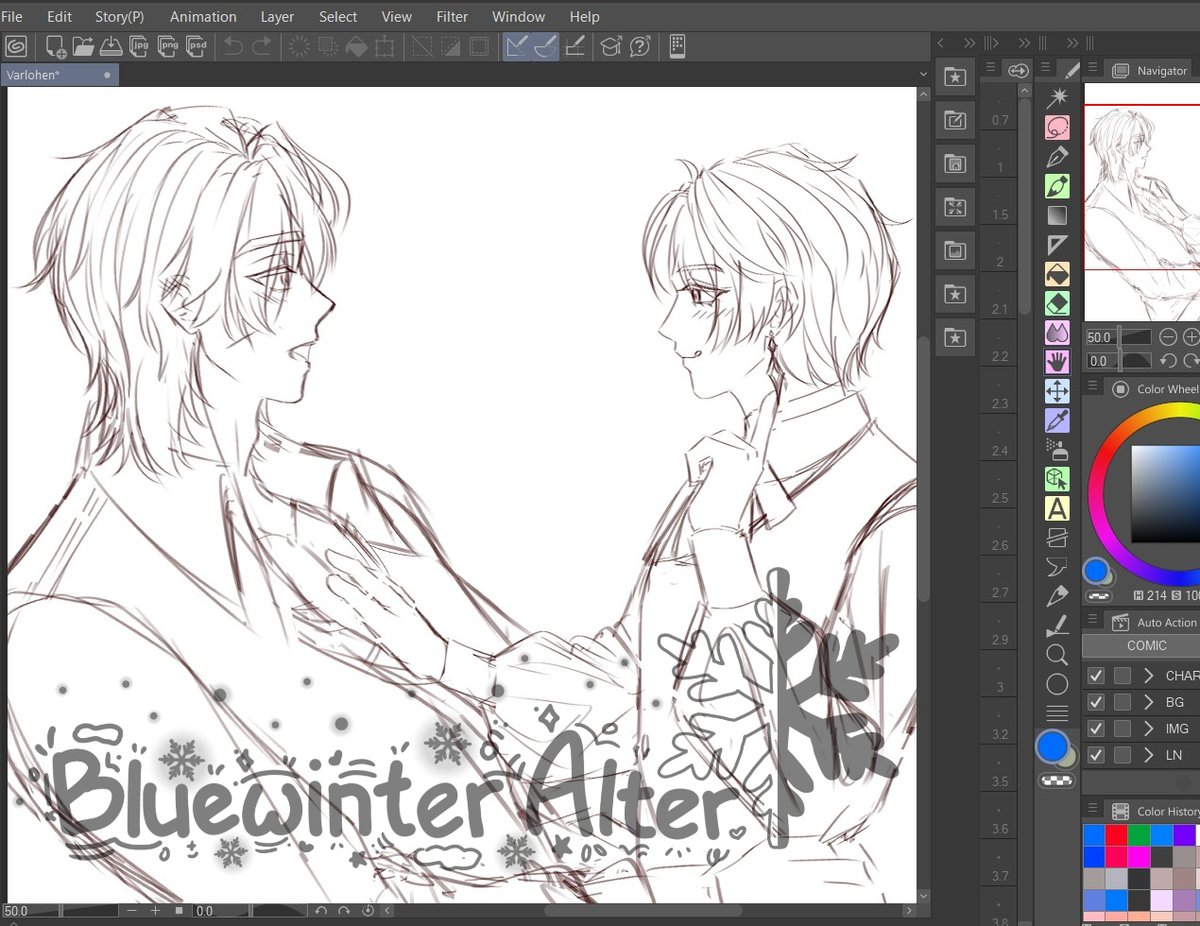Pick red swatch in Color History
This screenshot has width=1200, height=926.
tap(1116, 835)
